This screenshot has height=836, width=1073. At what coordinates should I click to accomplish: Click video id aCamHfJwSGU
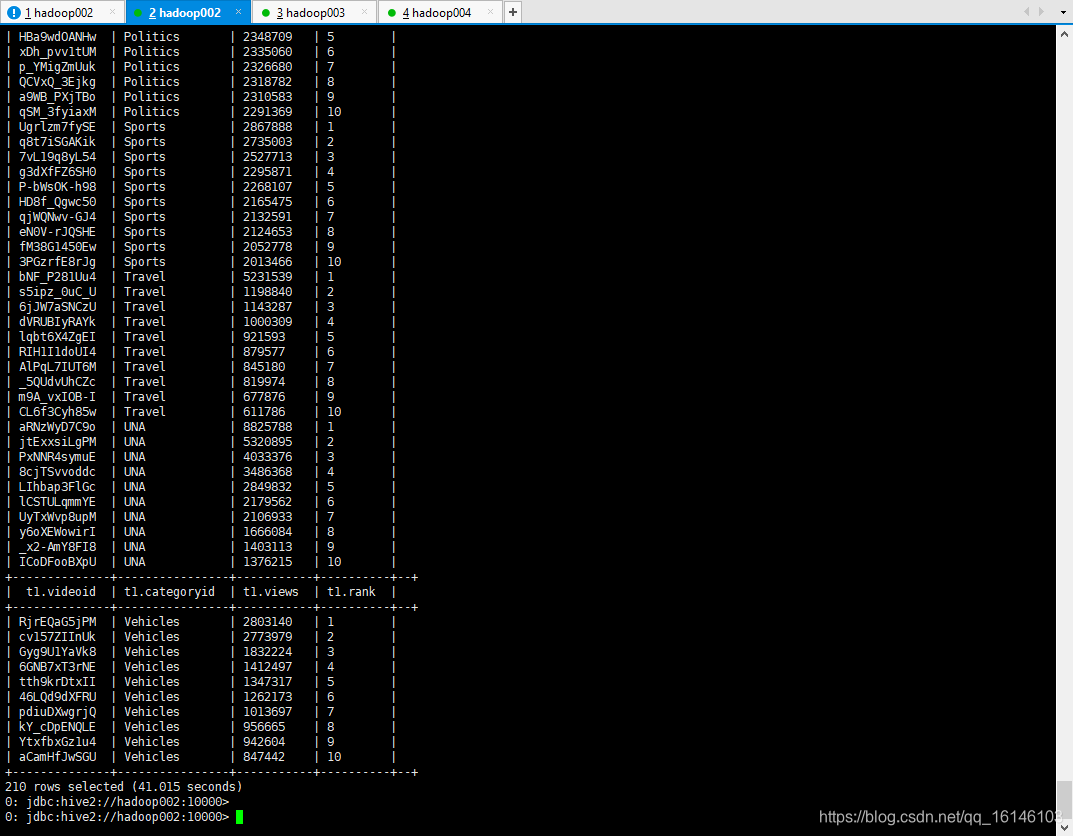click(57, 757)
